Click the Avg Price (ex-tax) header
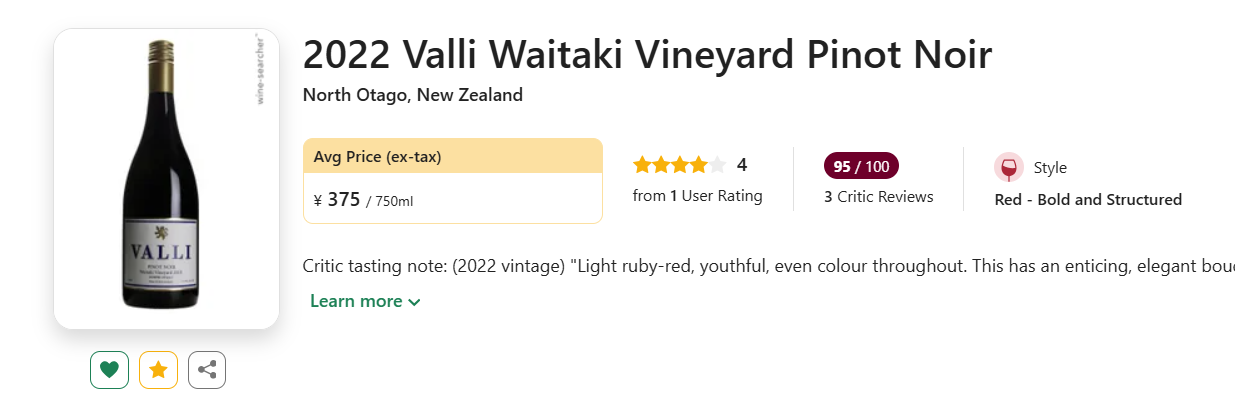The image size is (1235, 418). [377, 157]
